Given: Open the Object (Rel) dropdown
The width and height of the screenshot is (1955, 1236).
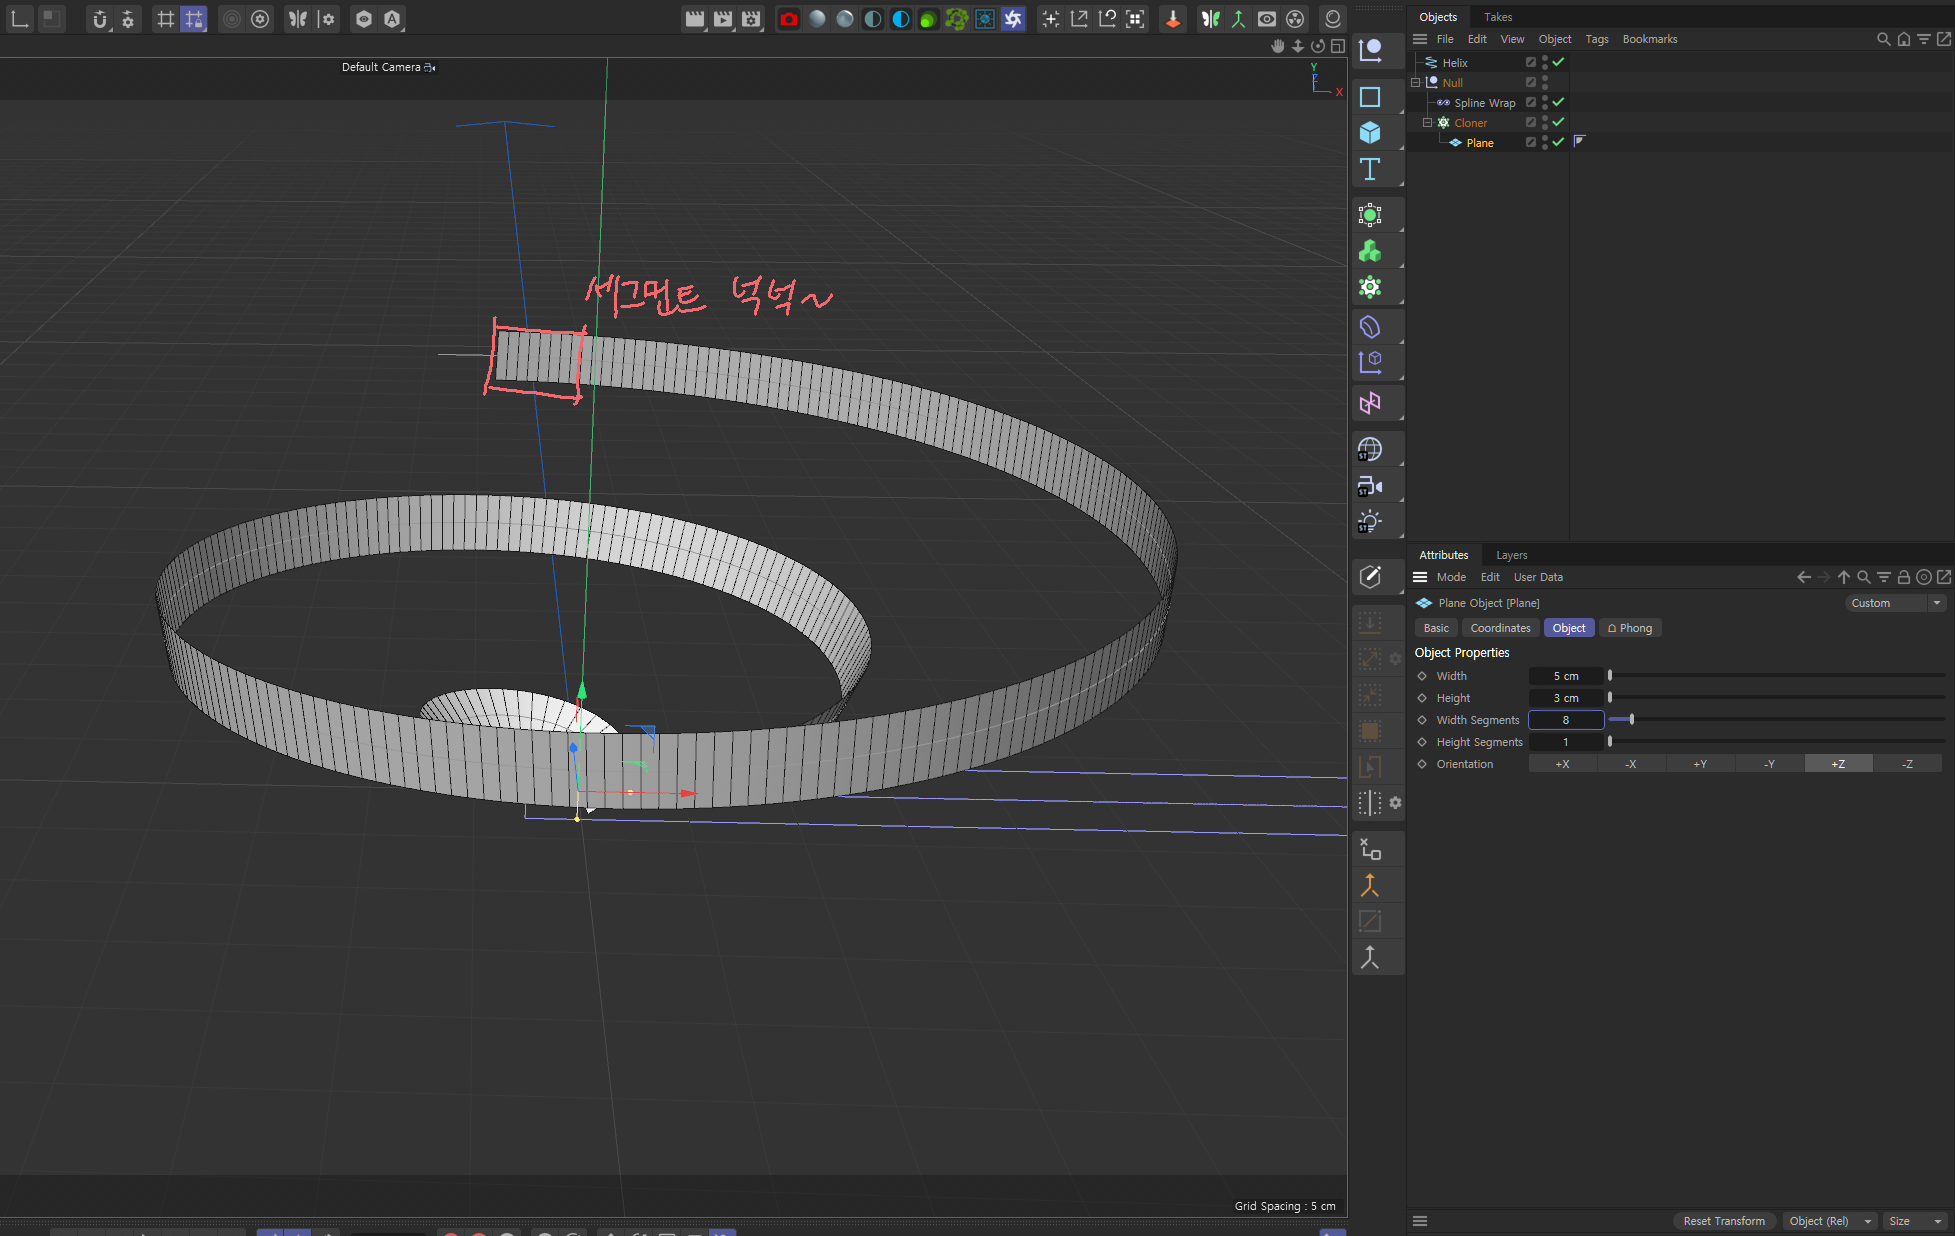Looking at the screenshot, I should click(1829, 1221).
